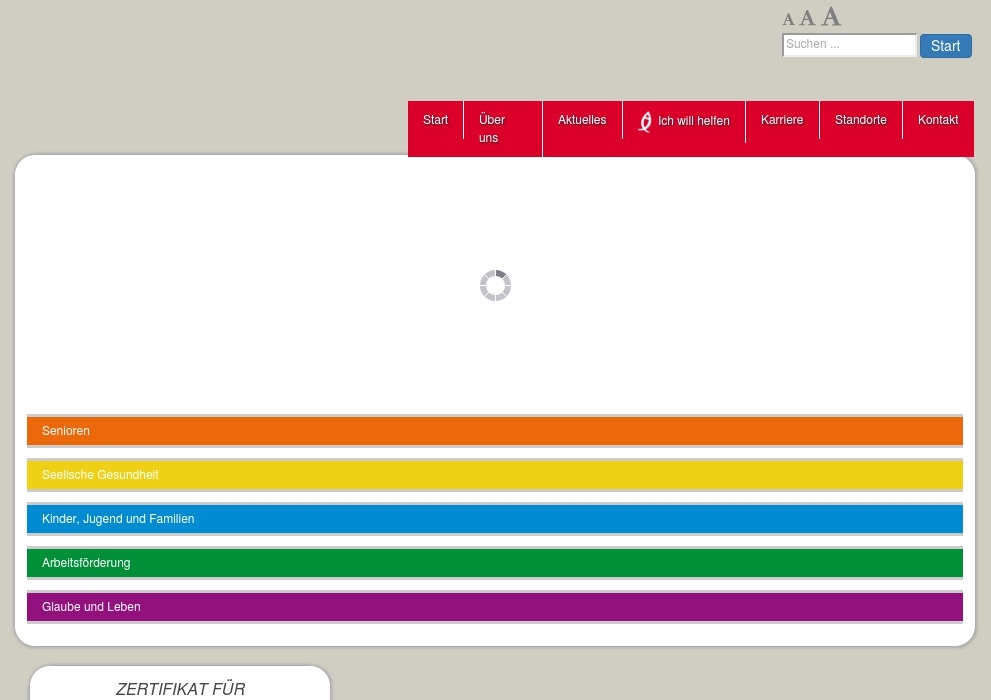Click the smallest font size A icon
Screen dimensions: 991x700
click(788, 20)
